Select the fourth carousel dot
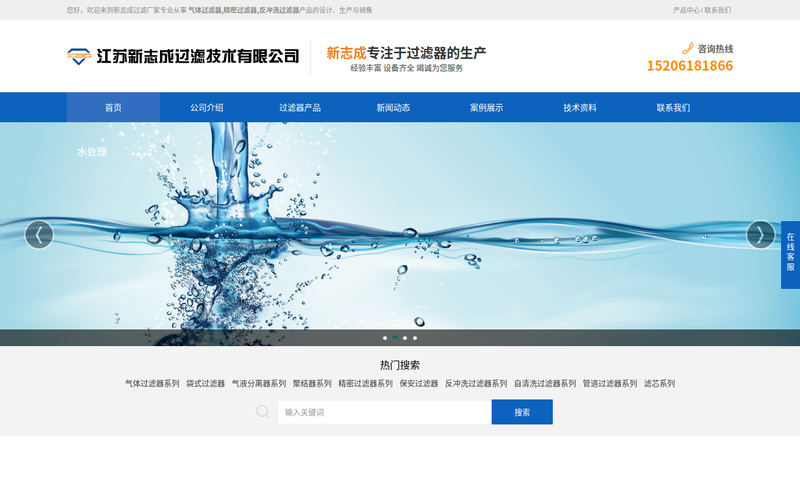 tap(415, 338)
